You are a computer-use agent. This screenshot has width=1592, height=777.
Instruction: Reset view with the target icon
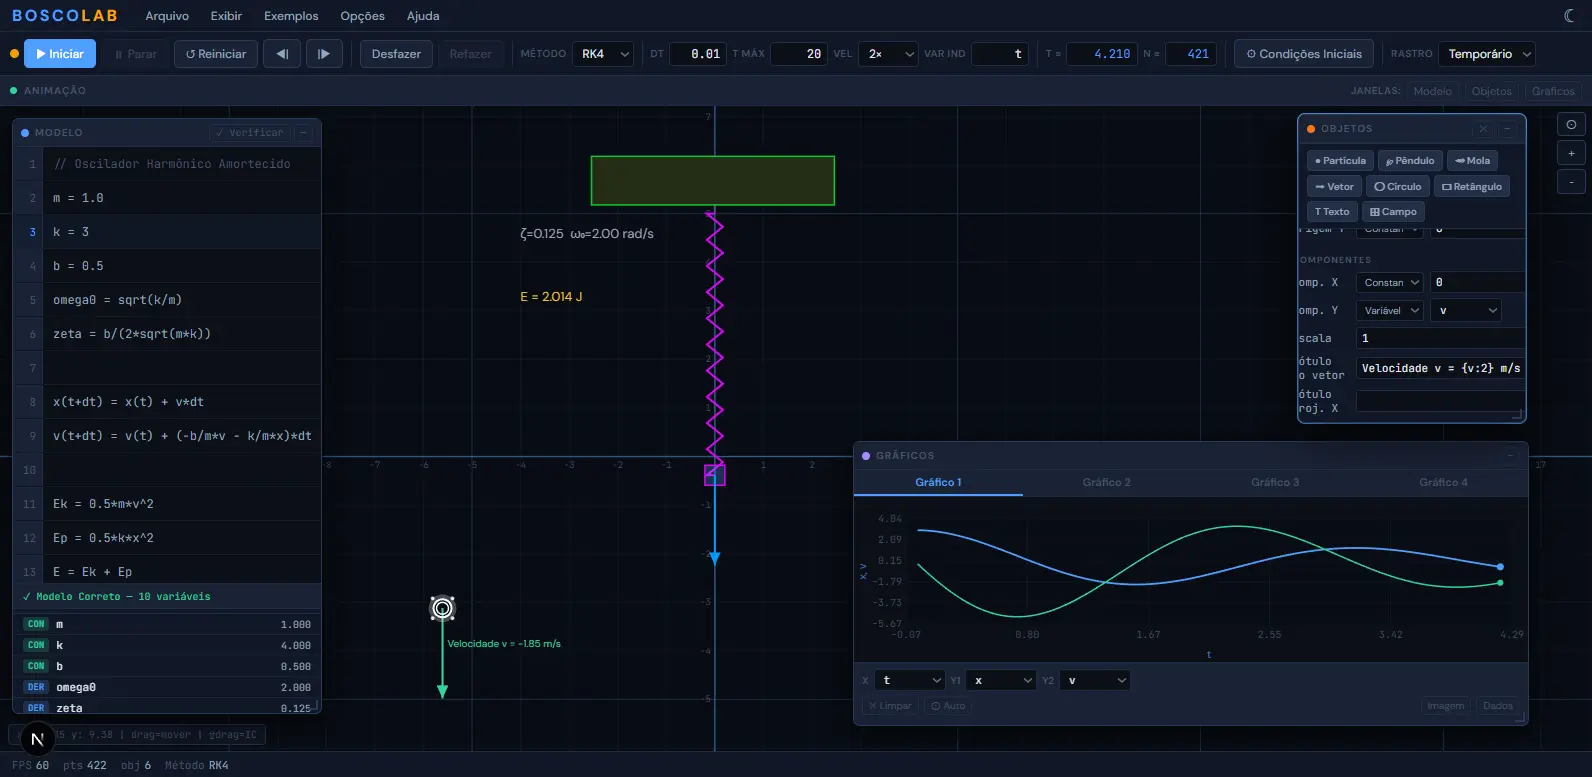tap(1571, 125)
